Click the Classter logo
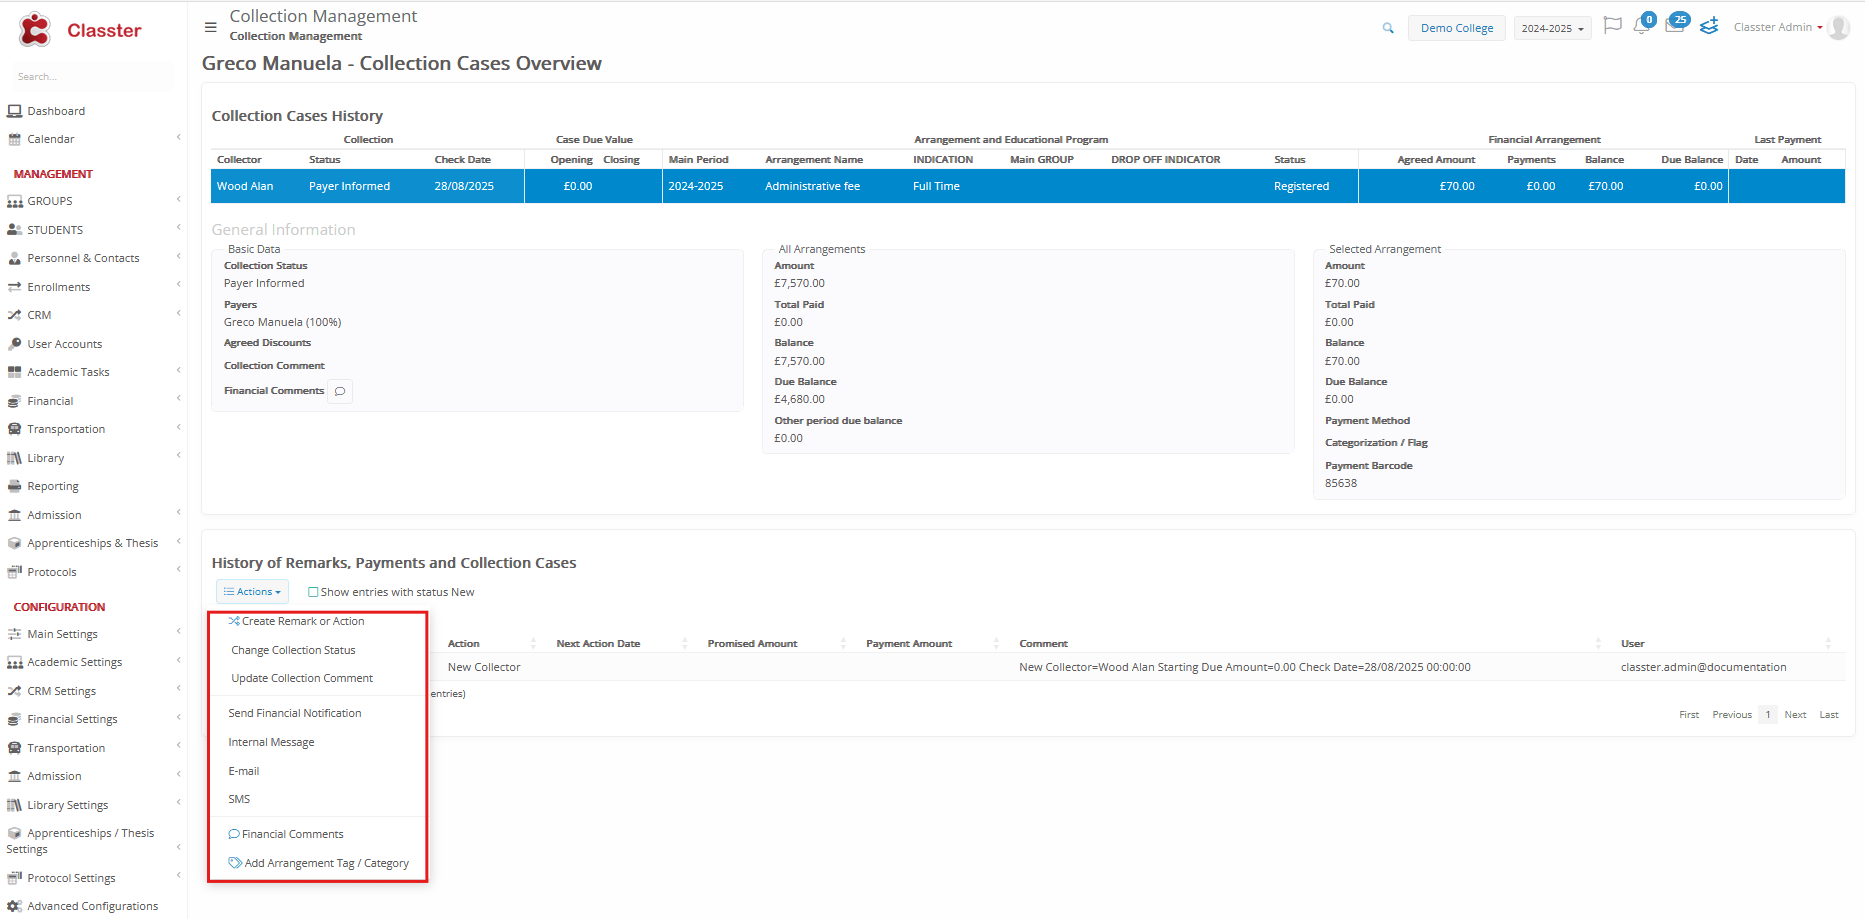This screenshot has width=1865, height=919. [x=80, y=30]
